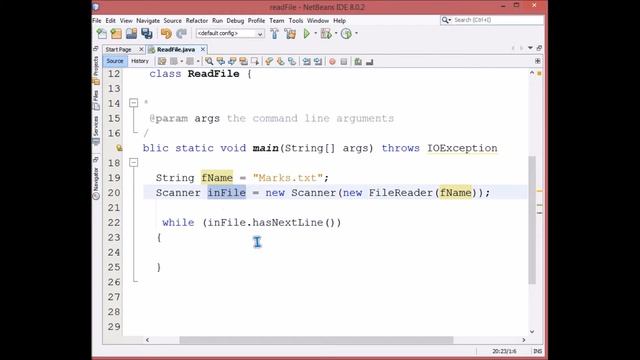Collapse the Javadoc comment fold at line 14

click(x=133, y=103)
